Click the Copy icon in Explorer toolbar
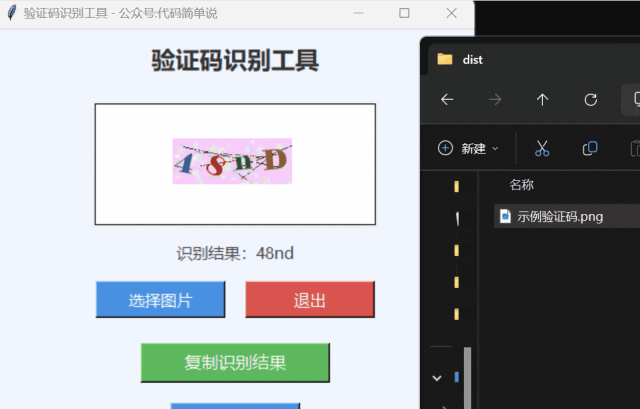The width and height of the screenshot is (640, 409). point(590,148)
